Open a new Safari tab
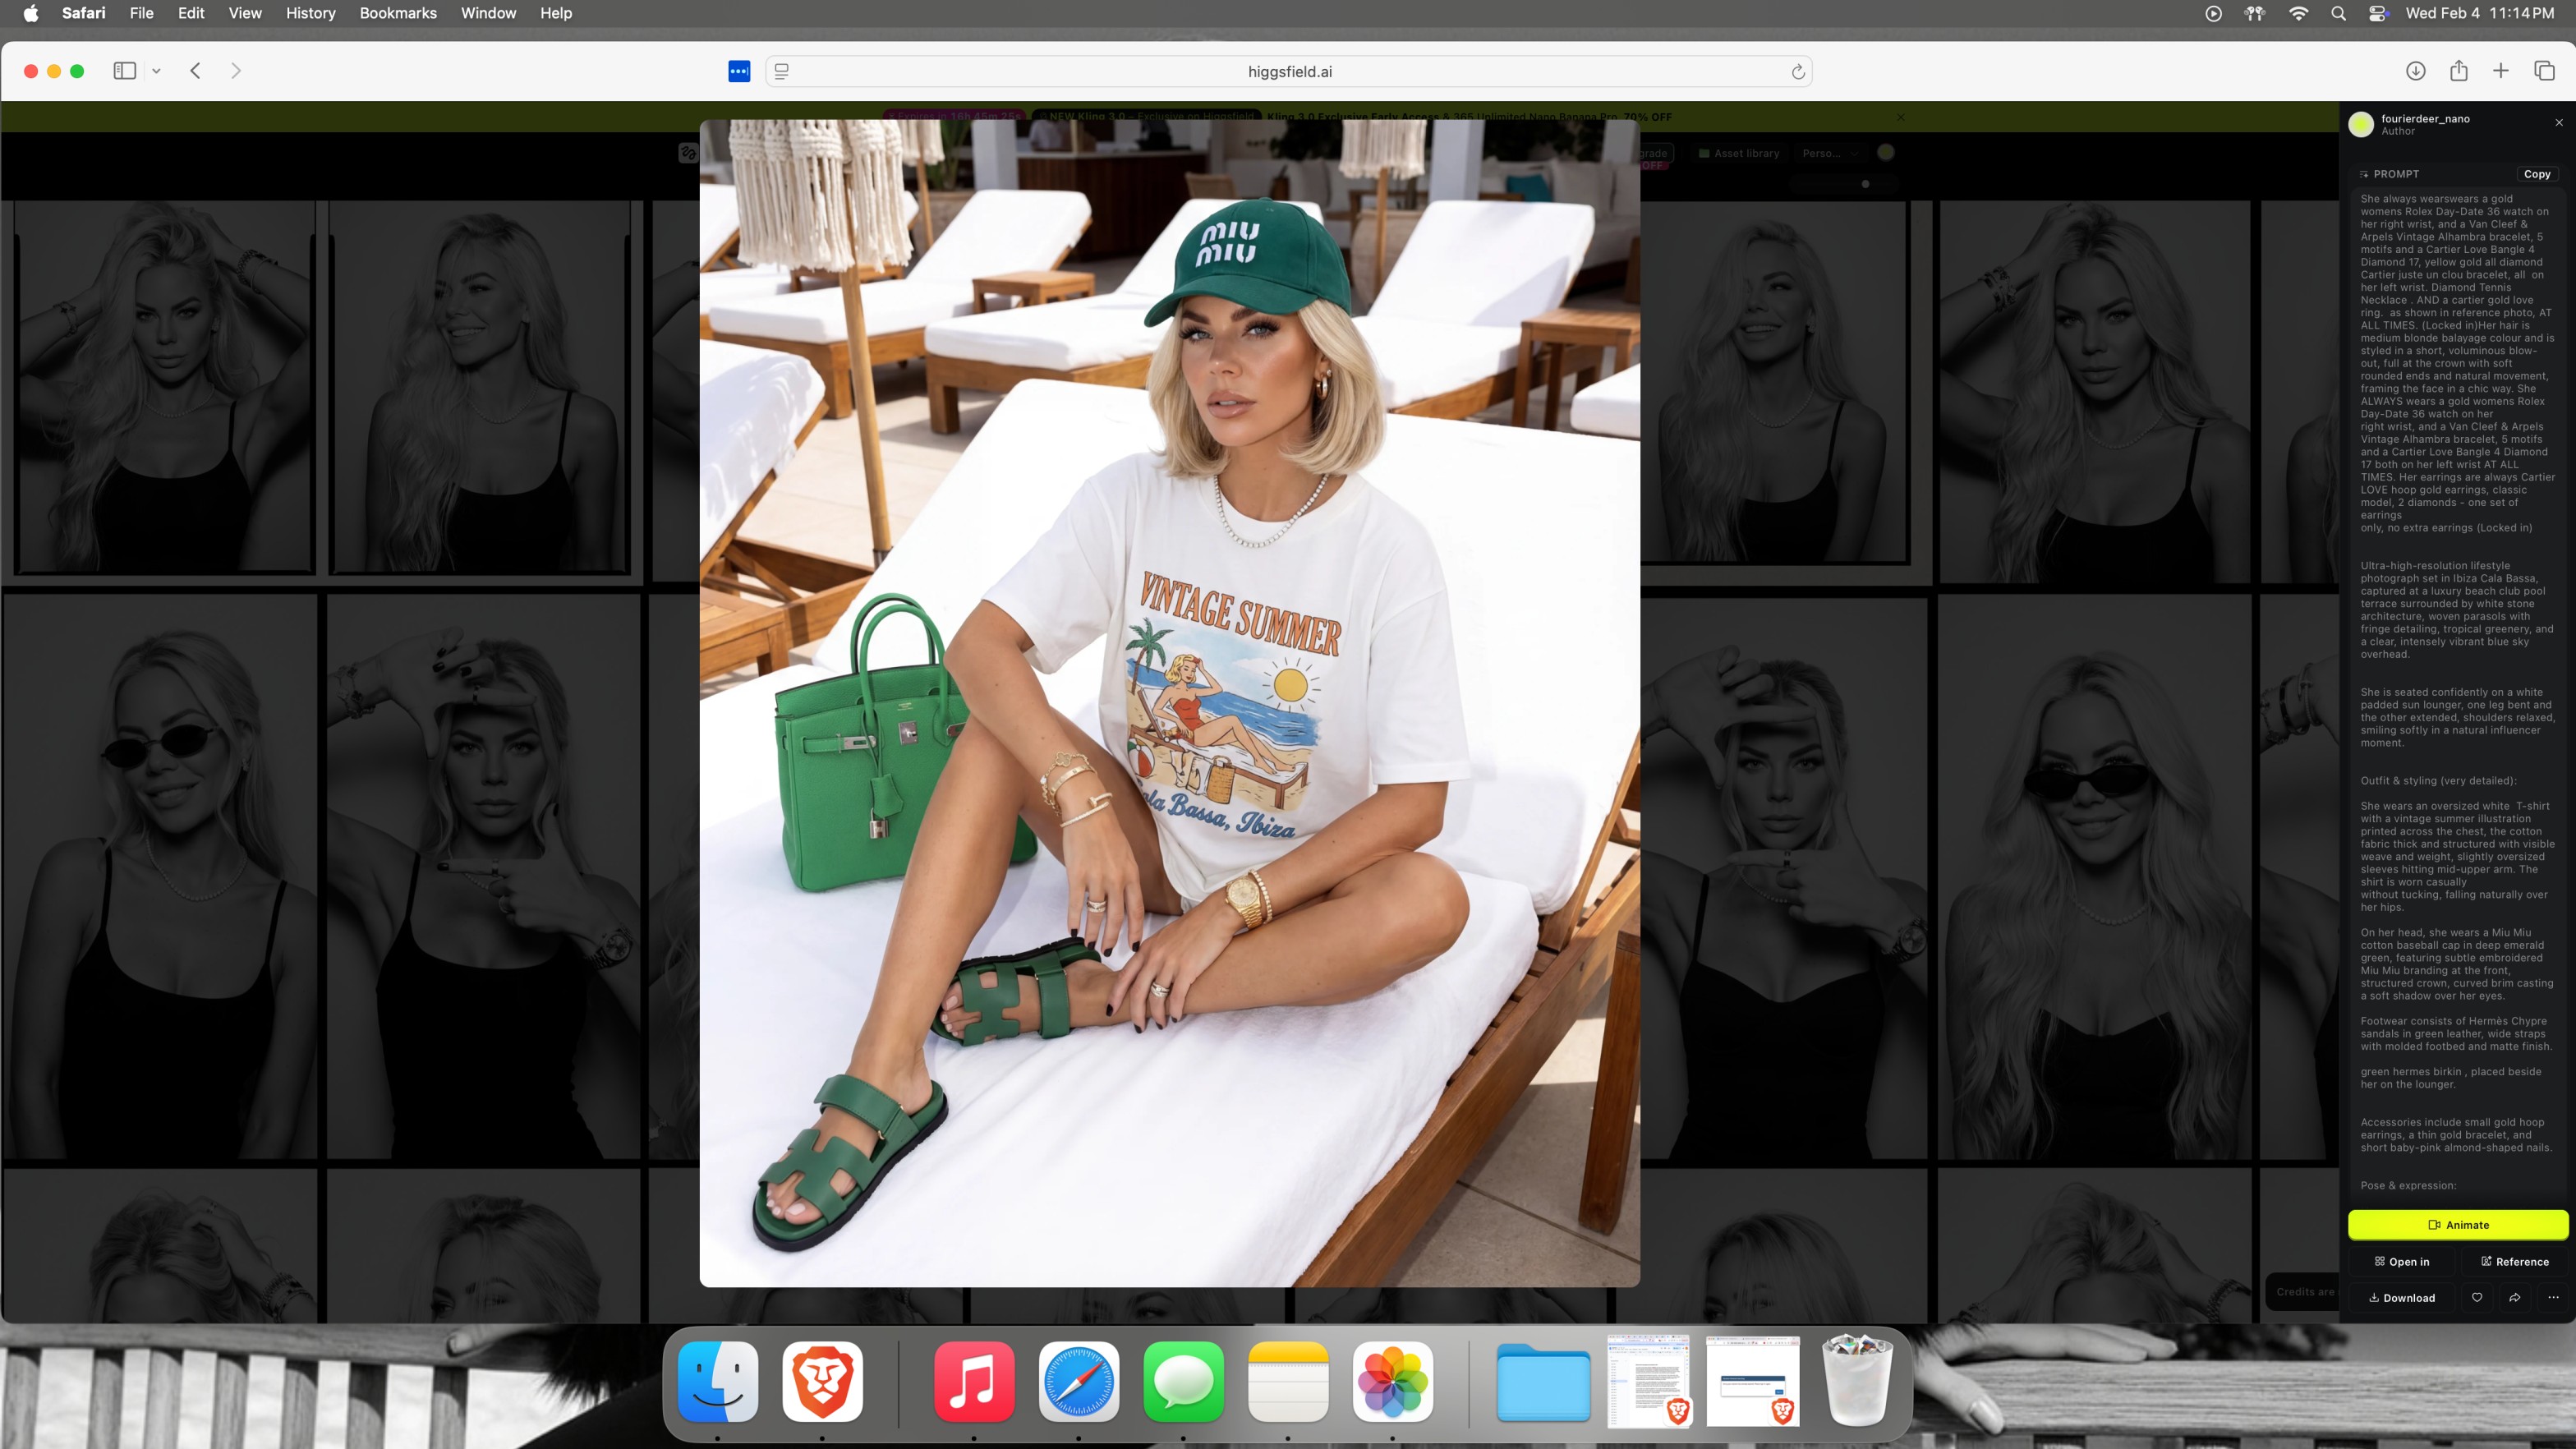This screenshot has height=1449, width=2576. point(2501,71)
